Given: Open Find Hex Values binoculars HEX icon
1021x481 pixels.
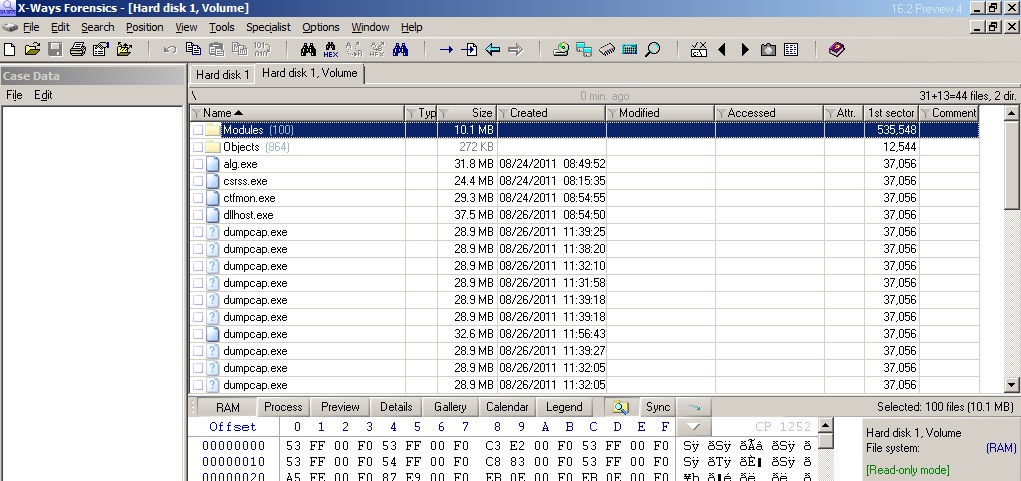Looking at the screenshot, I should [331, 49].
